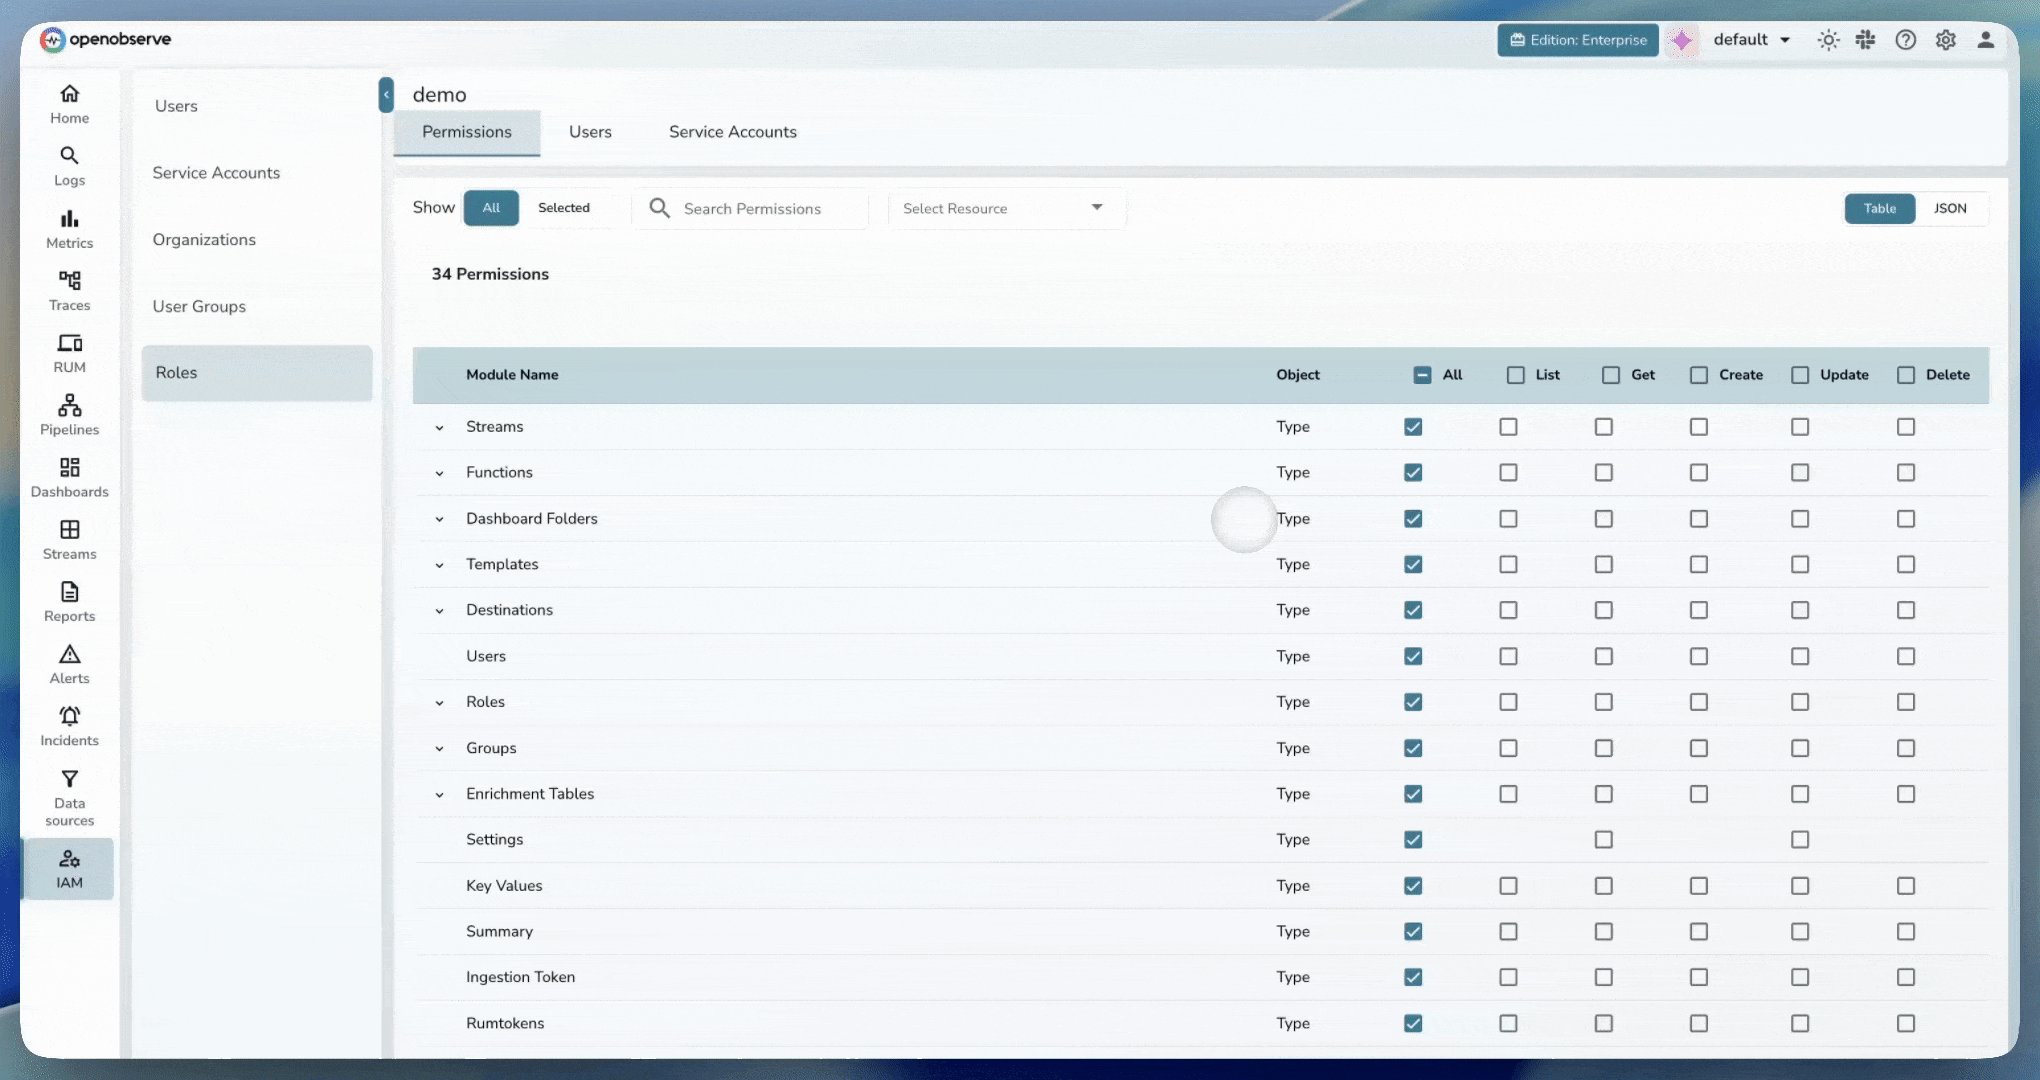Expand the Templates module row
Screen dimensions: 2040x1080
[439, 565]
